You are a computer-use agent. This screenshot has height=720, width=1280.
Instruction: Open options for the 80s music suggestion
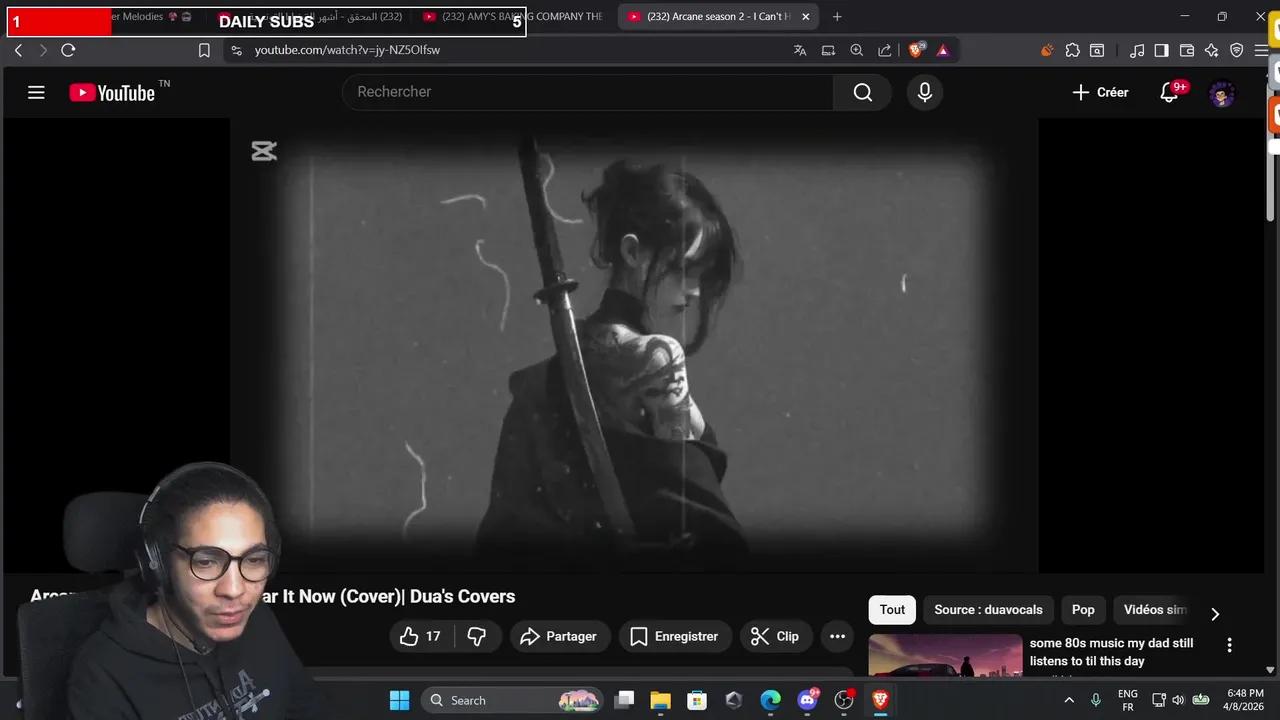[x=1229, y=645]
